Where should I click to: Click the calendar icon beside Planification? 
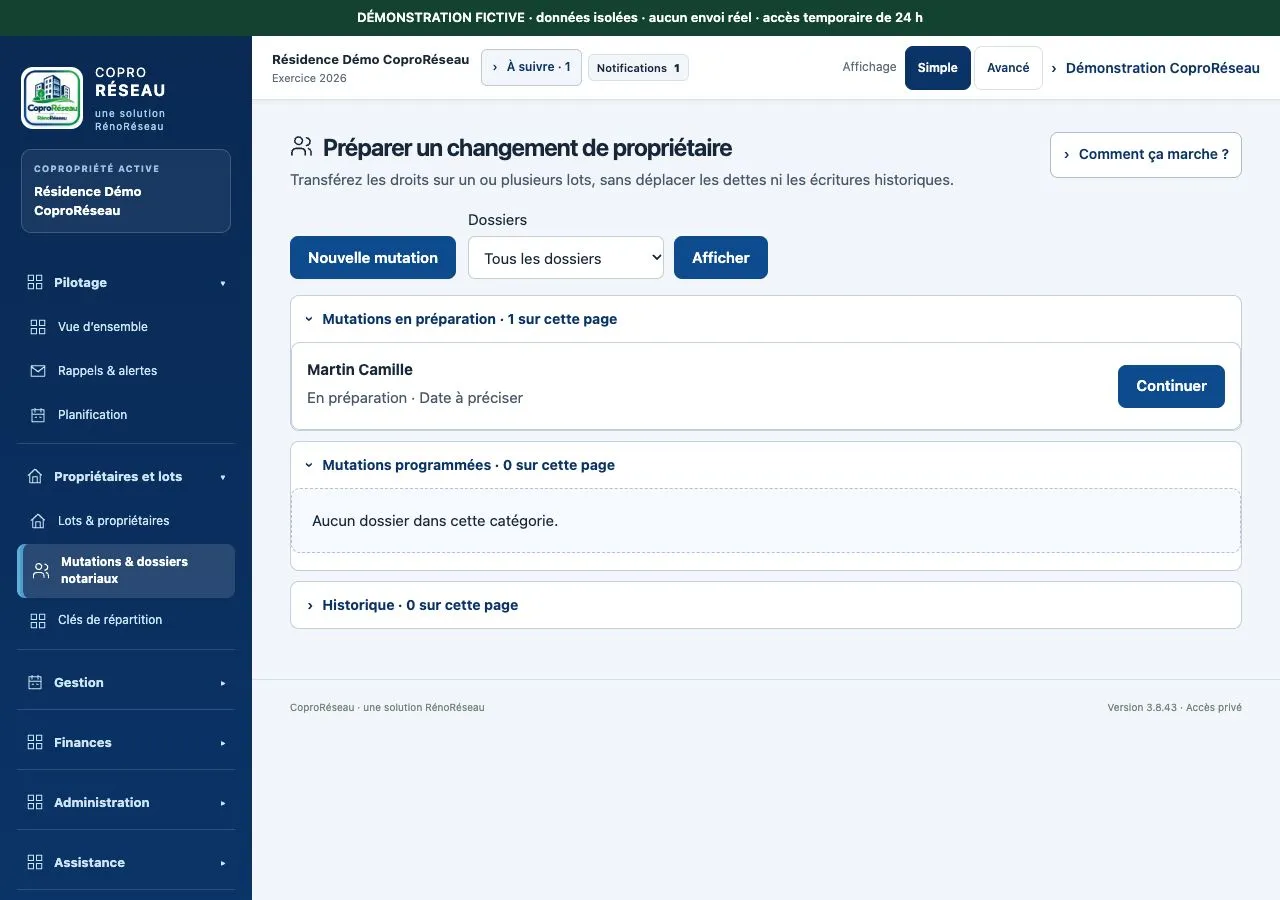tap(38, 415)
